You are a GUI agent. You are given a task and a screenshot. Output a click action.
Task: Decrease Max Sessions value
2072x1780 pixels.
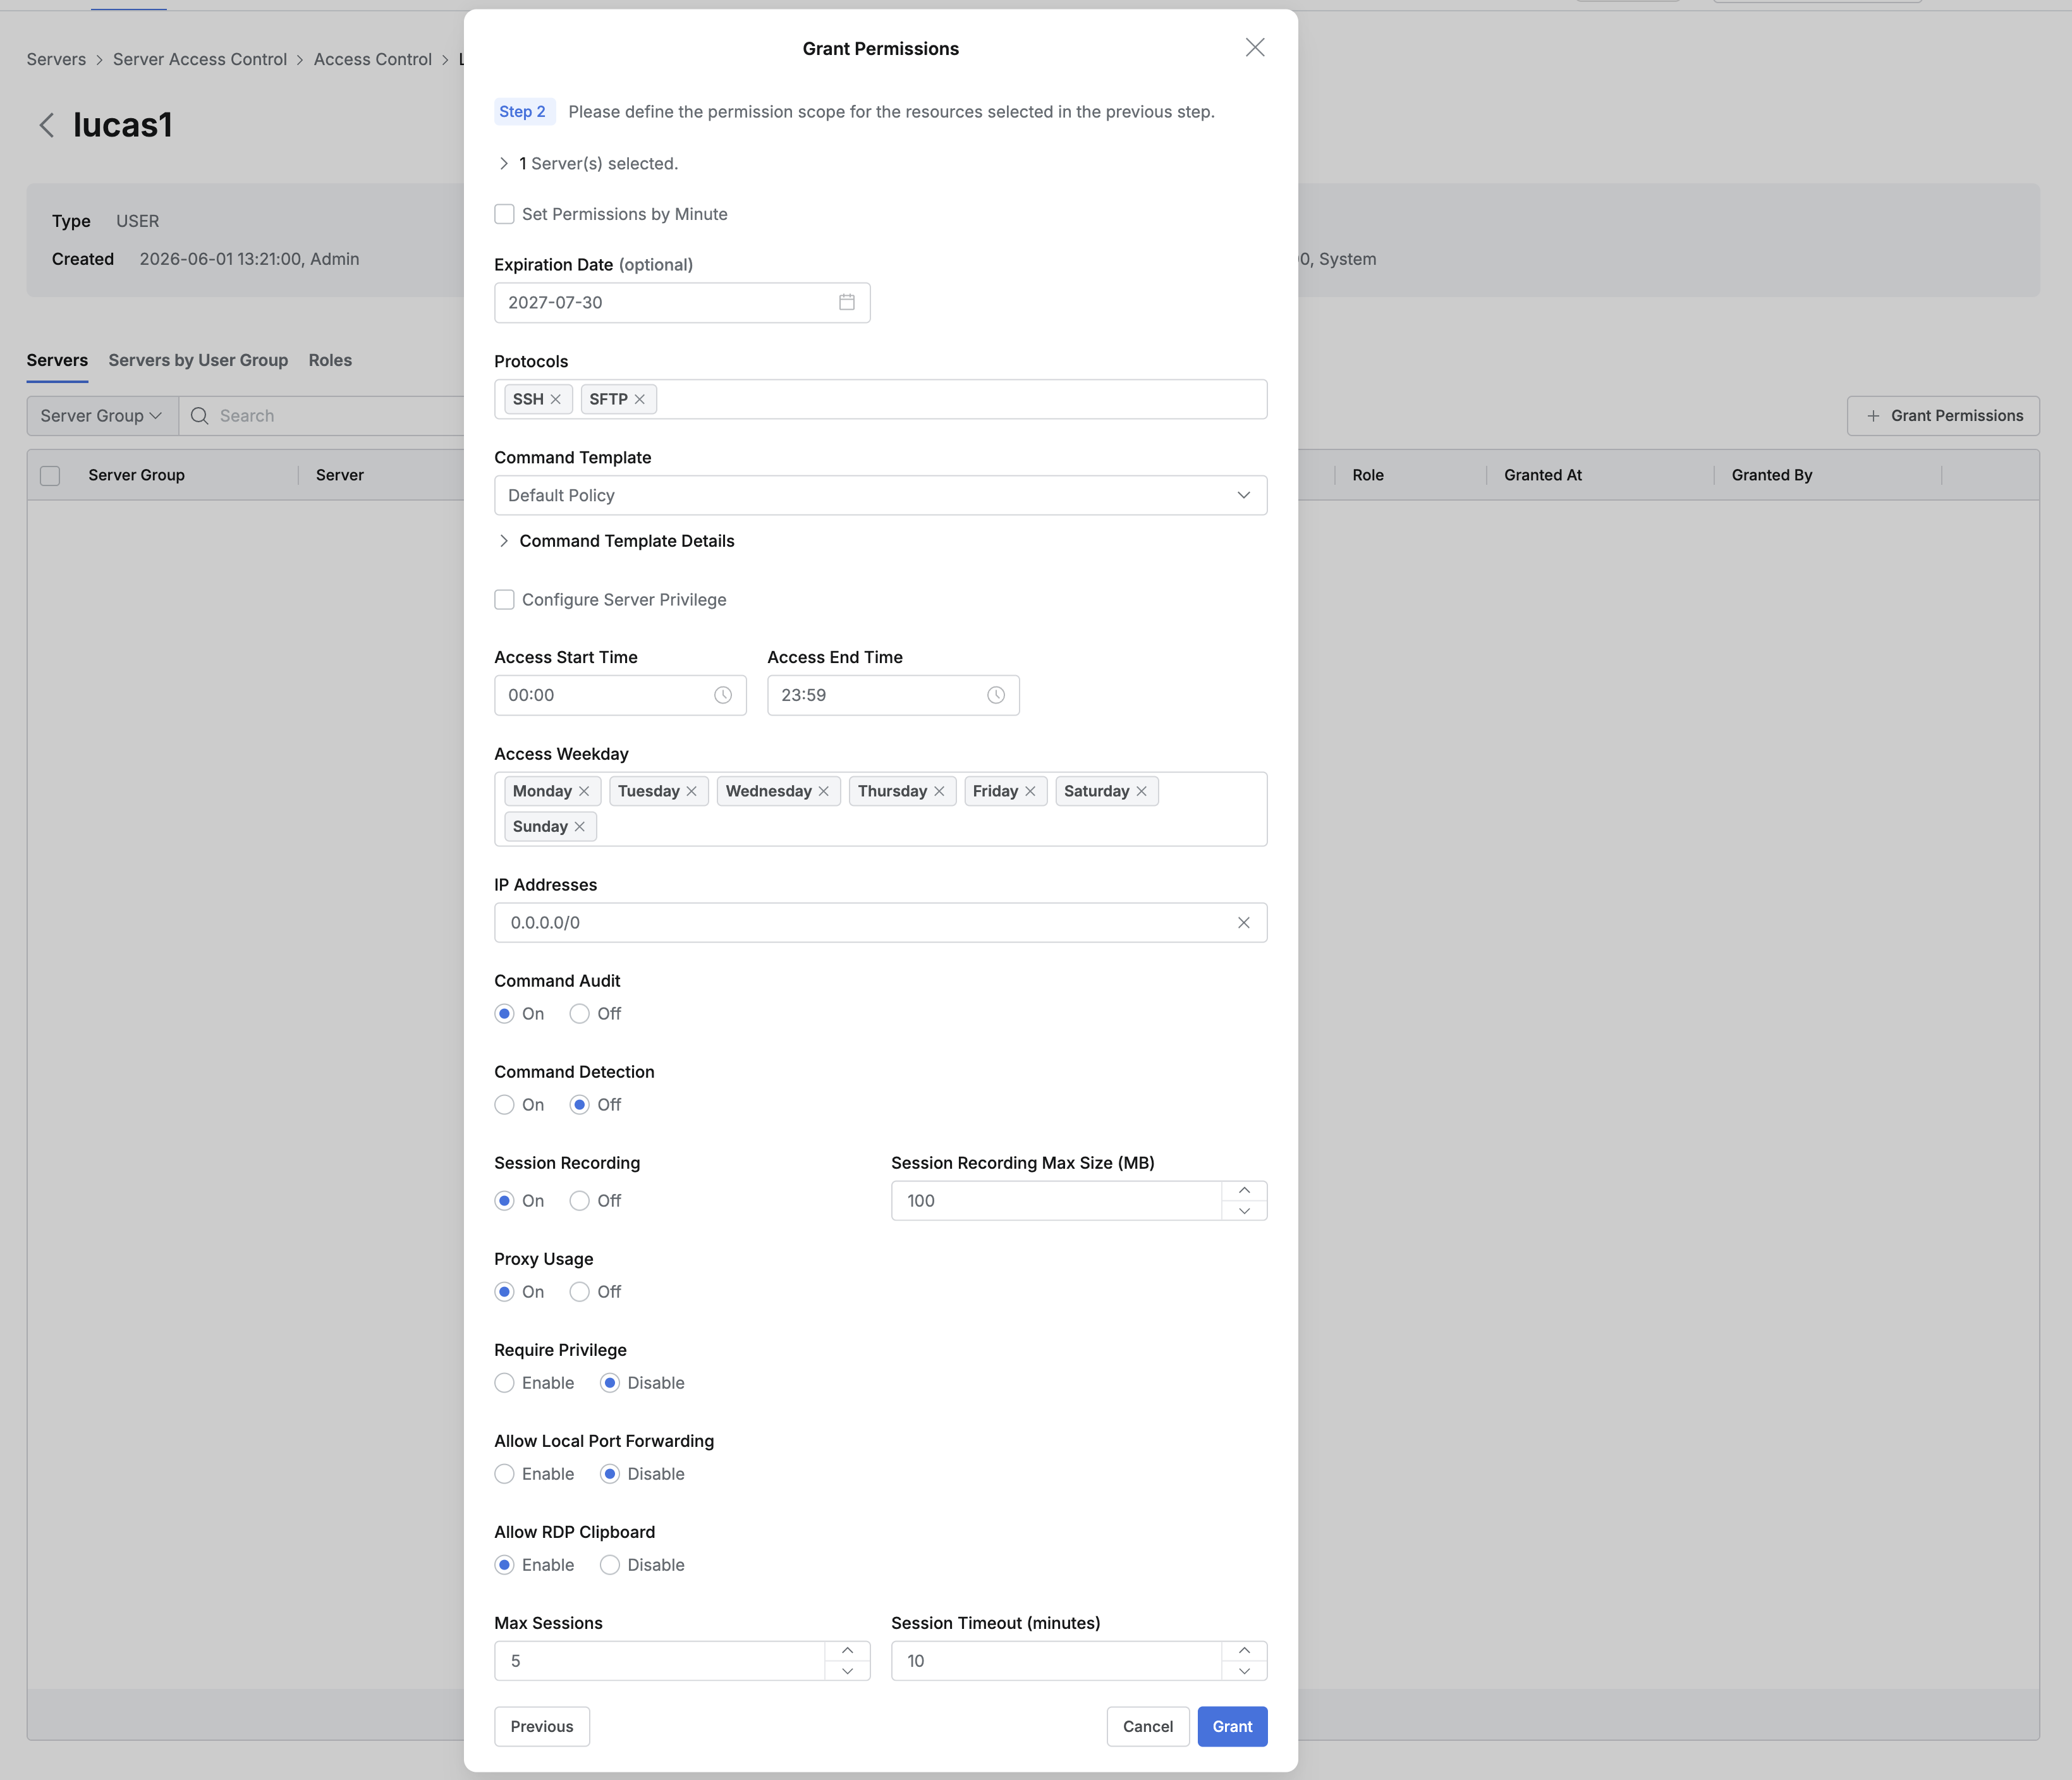tap(847, 1671)
